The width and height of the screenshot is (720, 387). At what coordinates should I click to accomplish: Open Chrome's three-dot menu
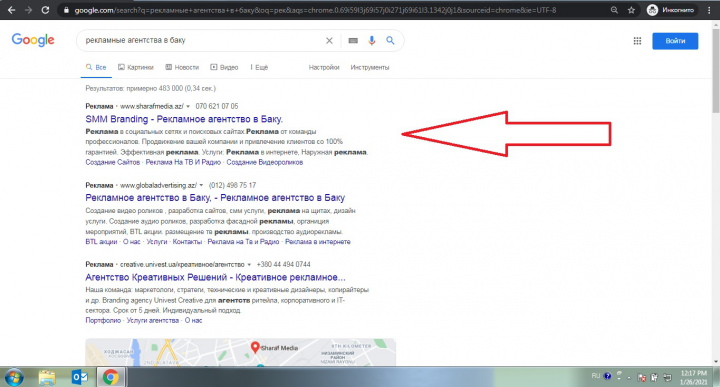click(710, 10)
